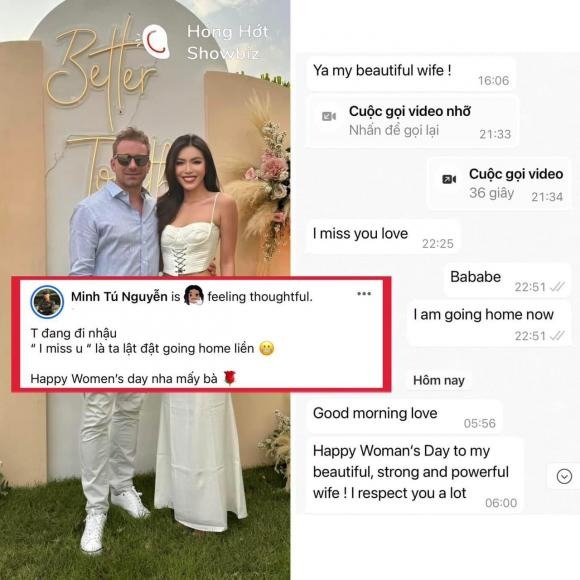Click the Minh Tú Nguyễn name link
This screenshot has width=580, height=580.
119,297
